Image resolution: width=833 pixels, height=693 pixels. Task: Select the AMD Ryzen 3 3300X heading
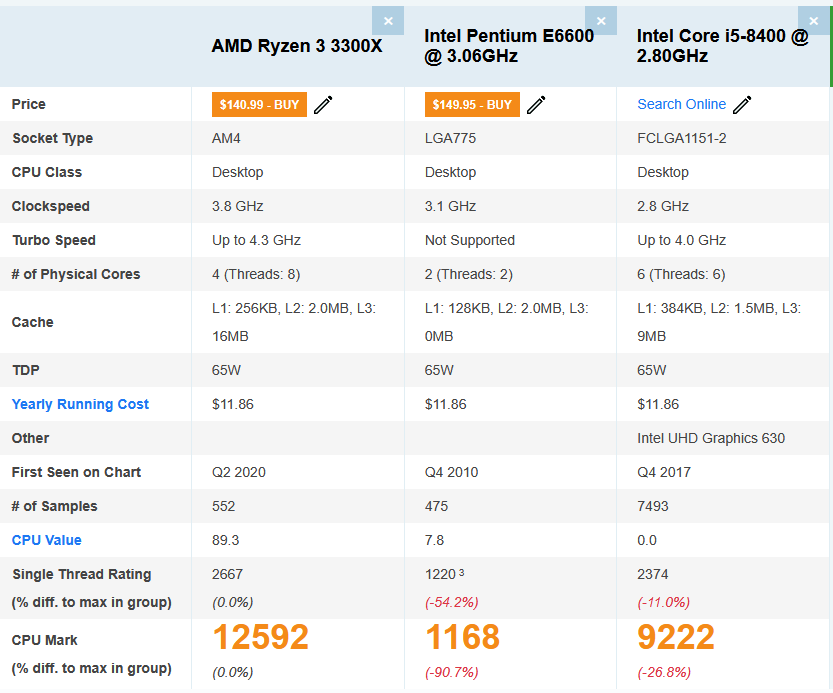click(297, 46)
